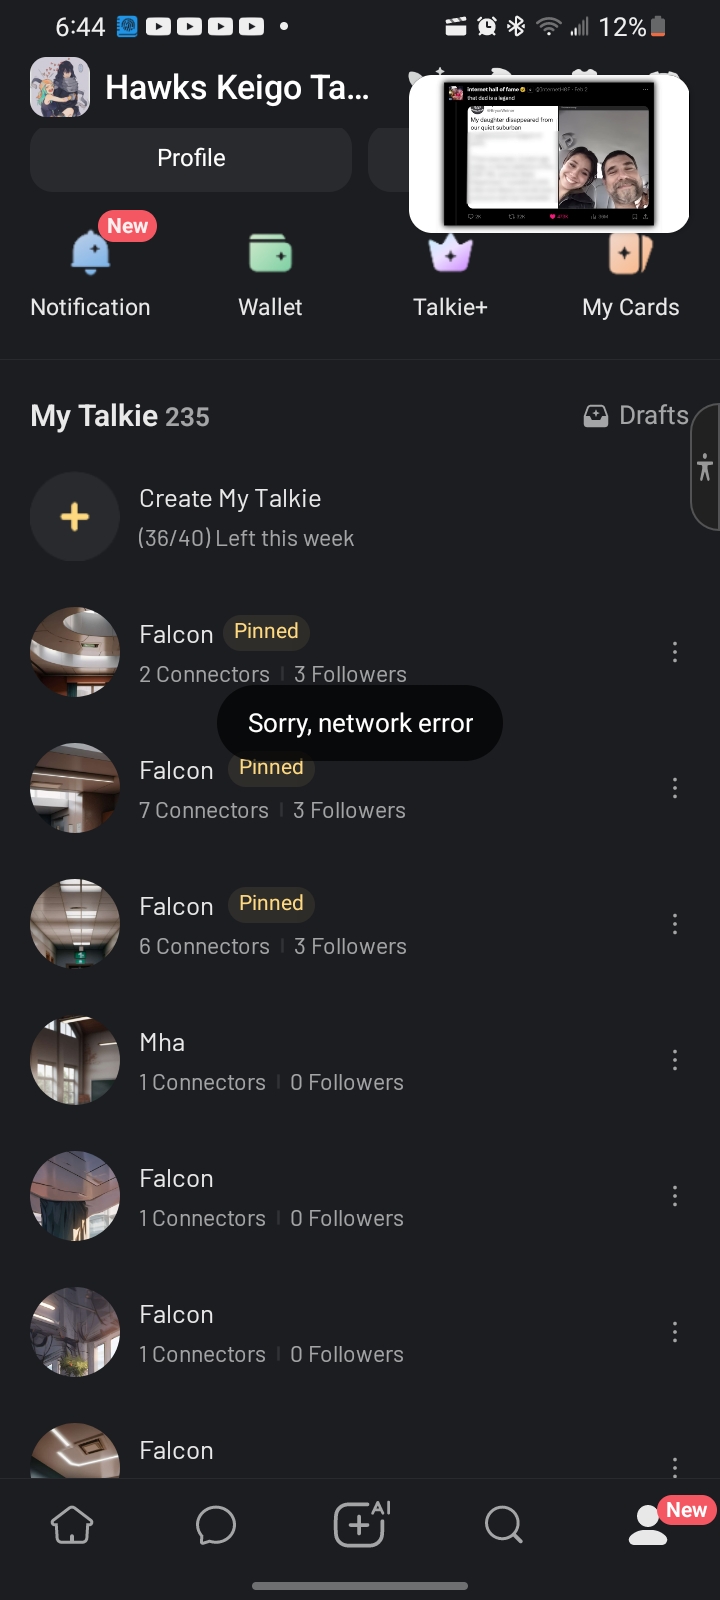Select the Mha talkie avatar
The height and width of the screenshot is (1600, 720).
coord(75,1060)
